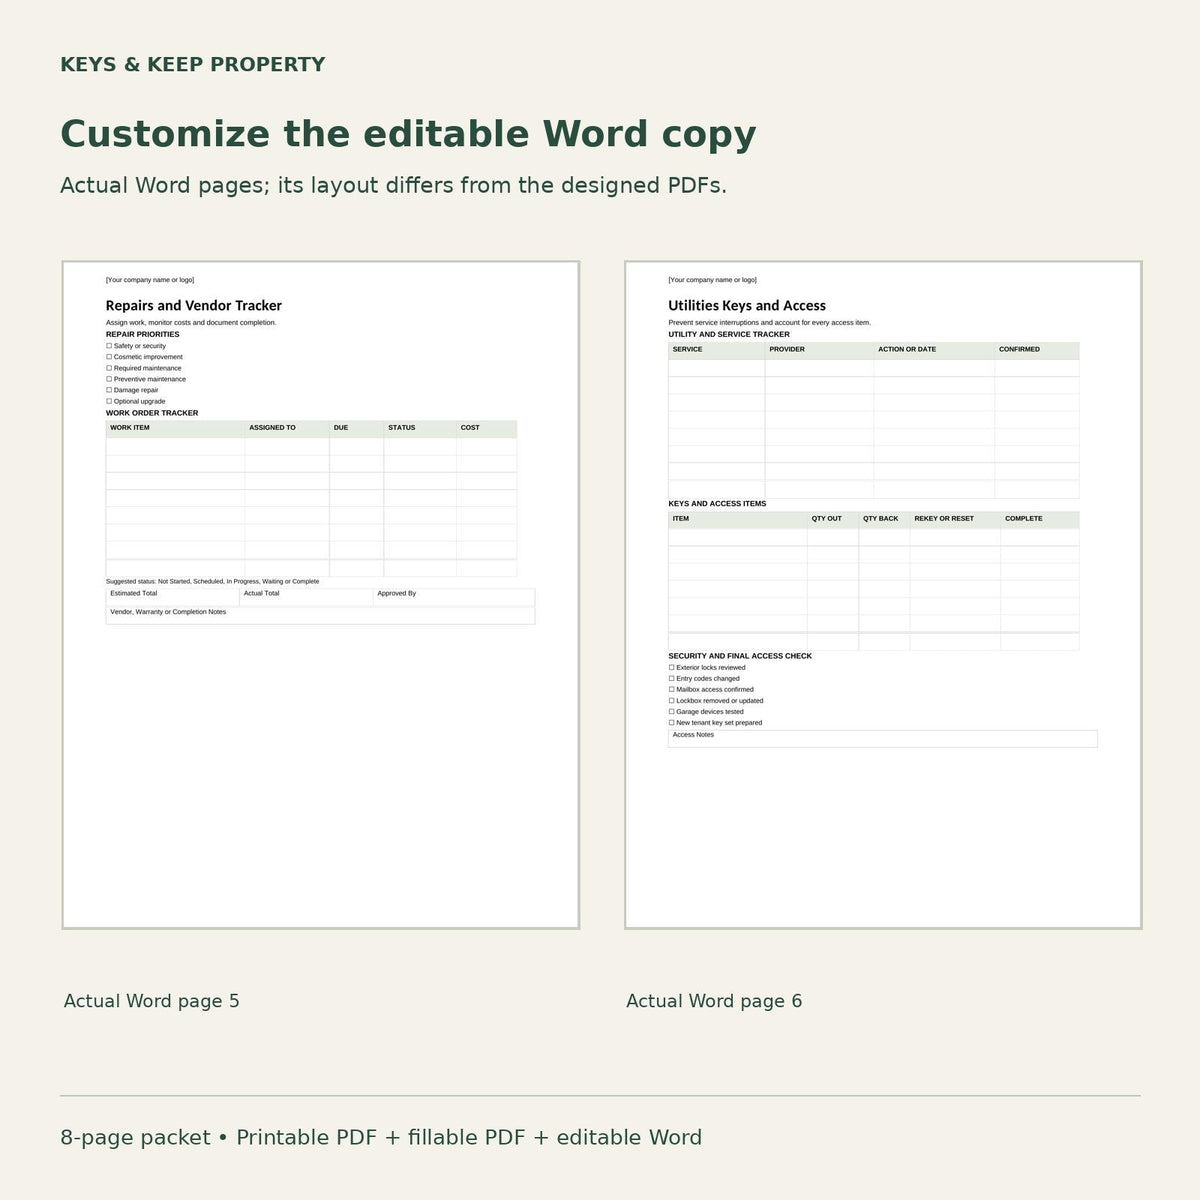Click the 8-page packet footer line
The image size is (1200, 1200).
pos(381,1138)
